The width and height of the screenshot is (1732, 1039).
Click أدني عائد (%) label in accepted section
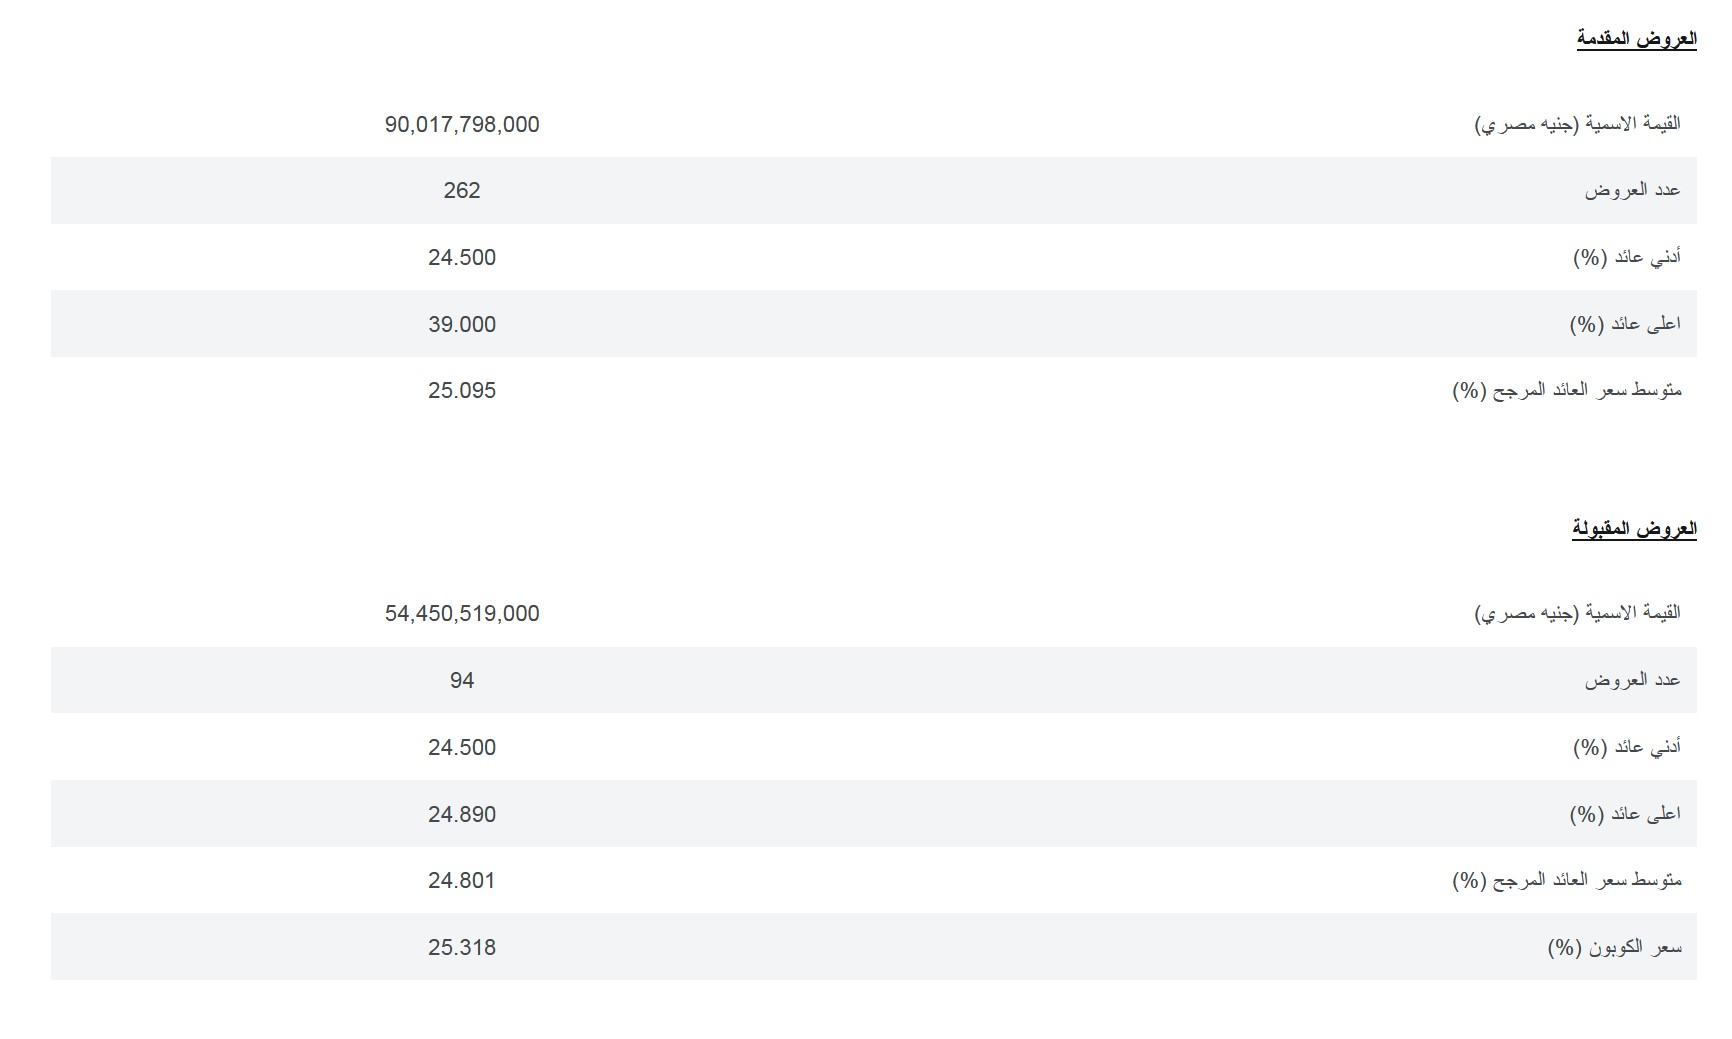click(1626, 747)
